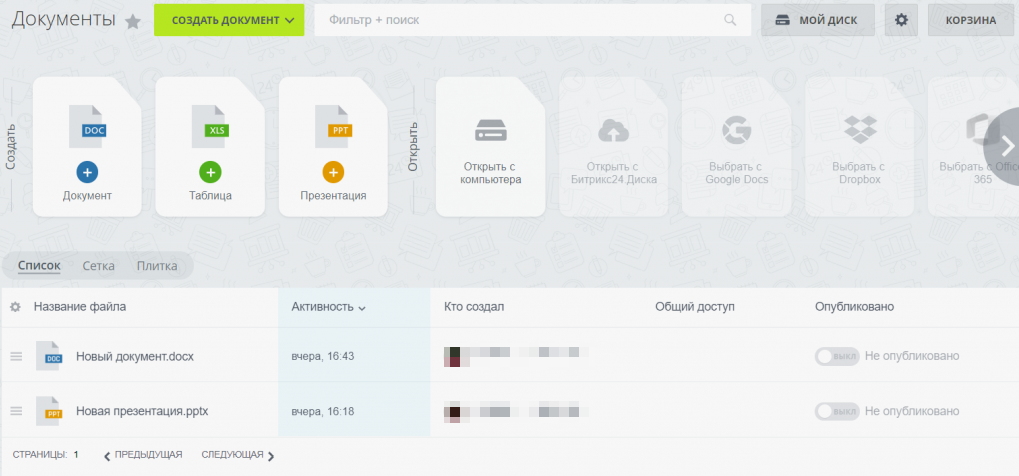Open row menu for Новый документ.docx
This screenshot has height=476, width=1019.
click(x=16, y=356)
